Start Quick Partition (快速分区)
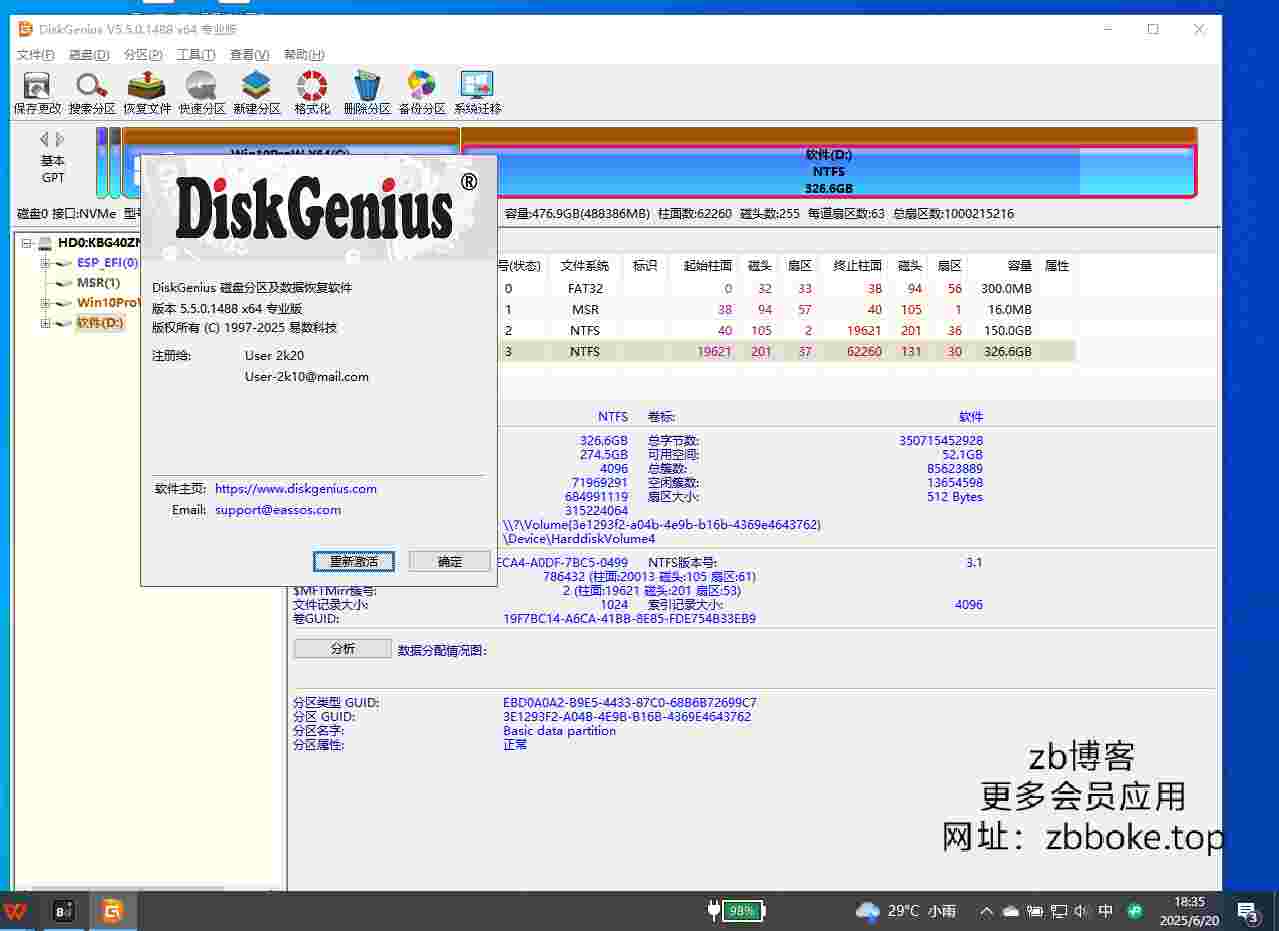Image resolution: width=1279 pixels, height=931 pixels. 202,93
